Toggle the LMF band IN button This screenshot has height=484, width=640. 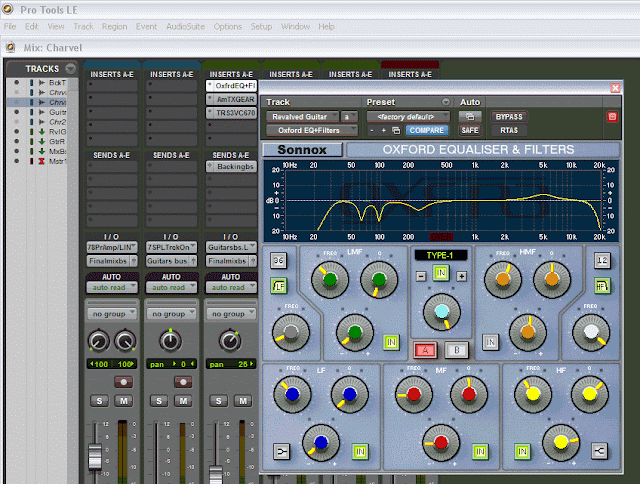coord(391,342)
